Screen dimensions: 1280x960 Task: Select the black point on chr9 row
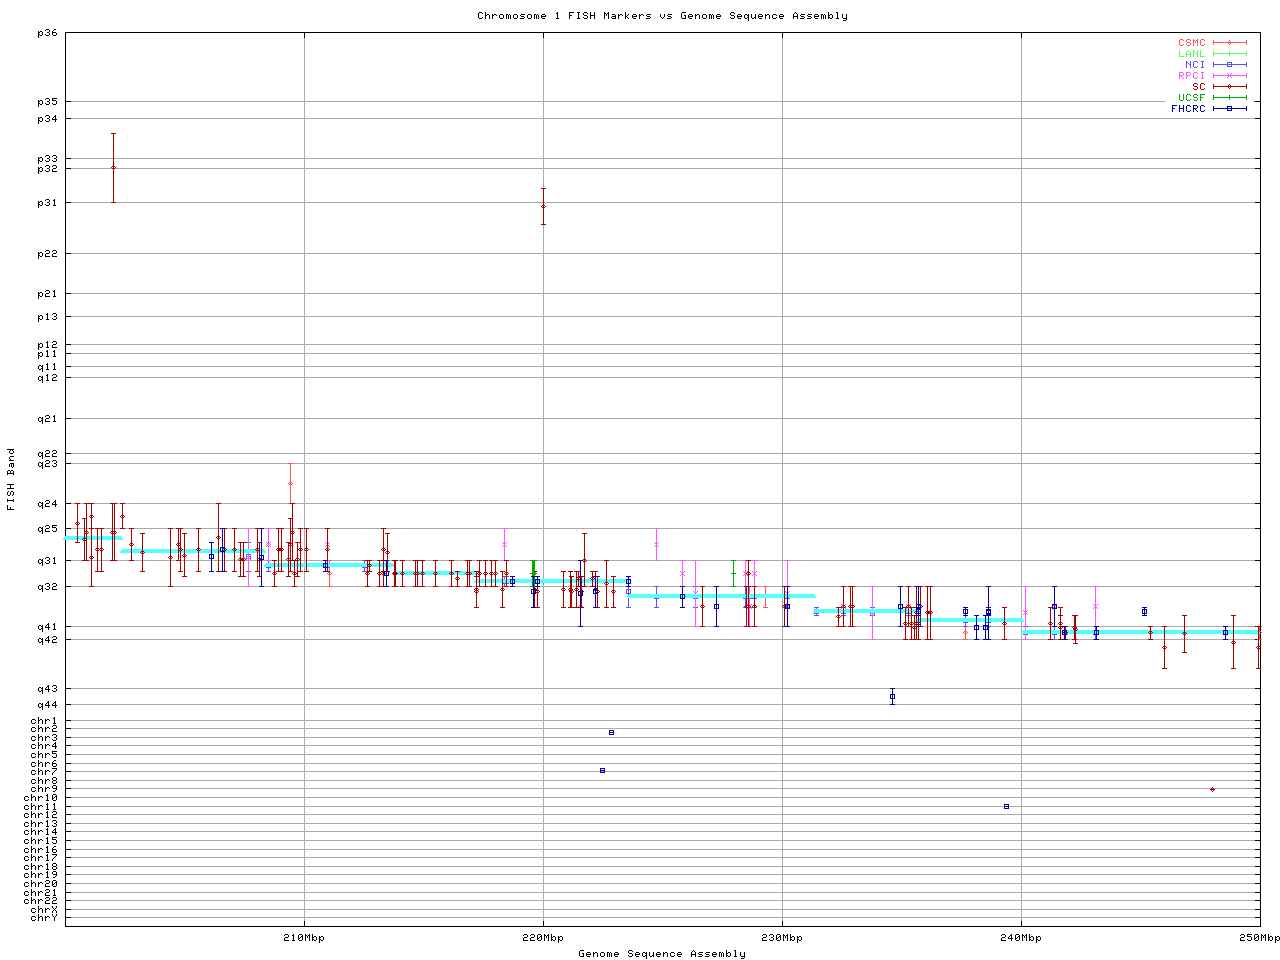(1212, 789)
